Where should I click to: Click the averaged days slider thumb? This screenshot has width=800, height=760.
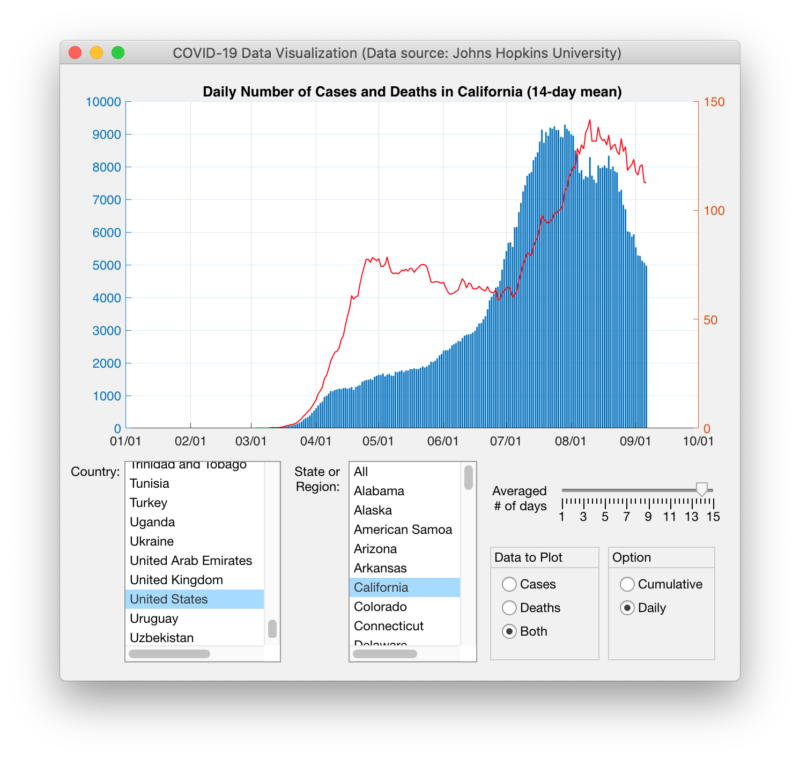click(x=702, y=489)
